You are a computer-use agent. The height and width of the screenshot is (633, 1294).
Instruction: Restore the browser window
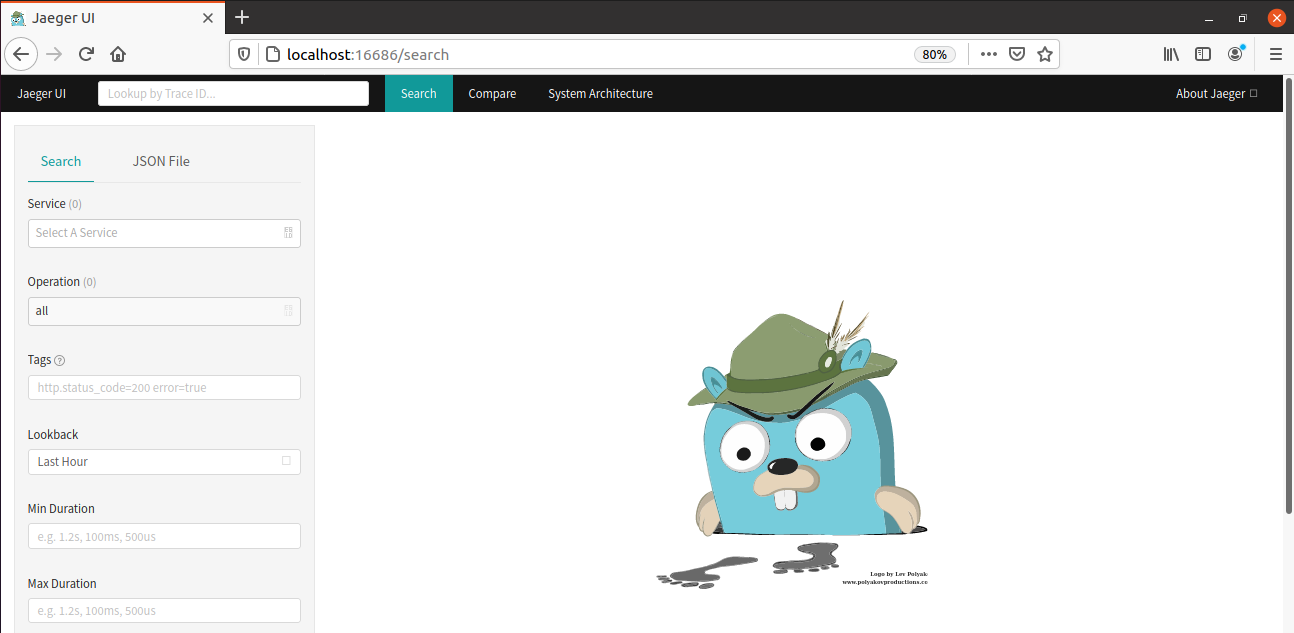coord(1242,18)
